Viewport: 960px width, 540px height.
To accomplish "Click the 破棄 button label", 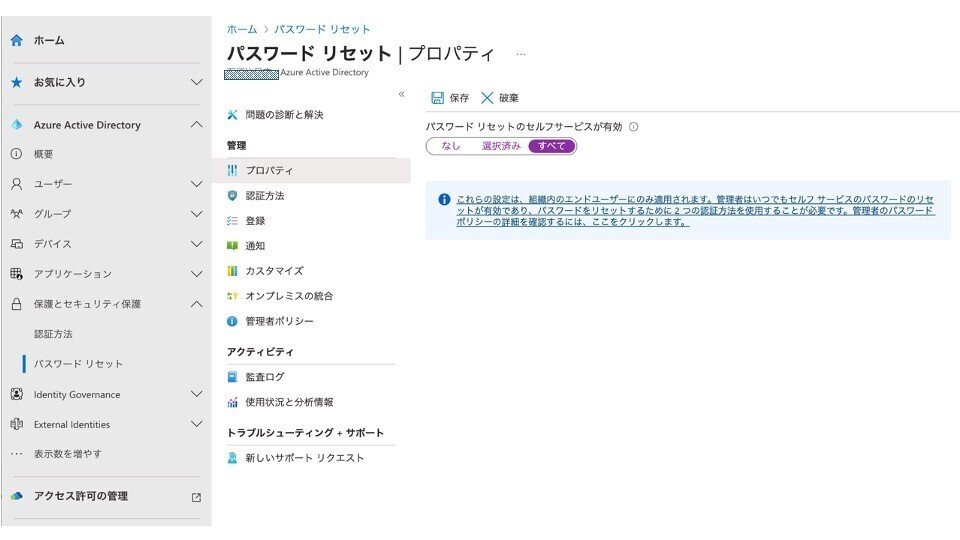I will point(509,97).
